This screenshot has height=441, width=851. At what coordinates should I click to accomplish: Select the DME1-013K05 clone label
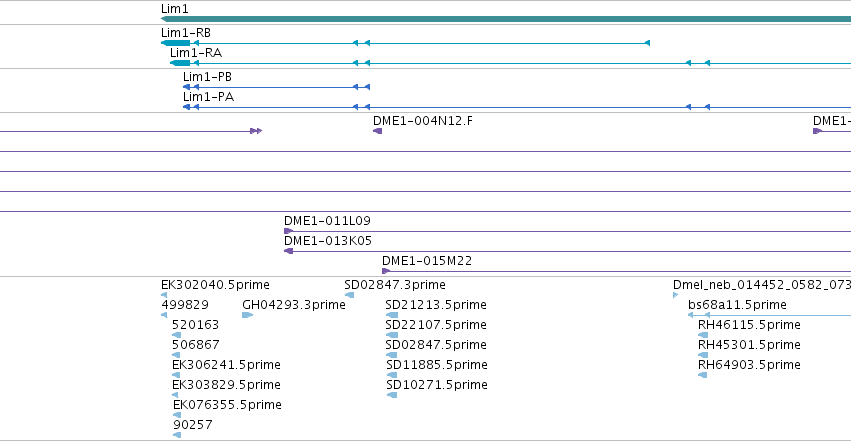coord(328,241)
